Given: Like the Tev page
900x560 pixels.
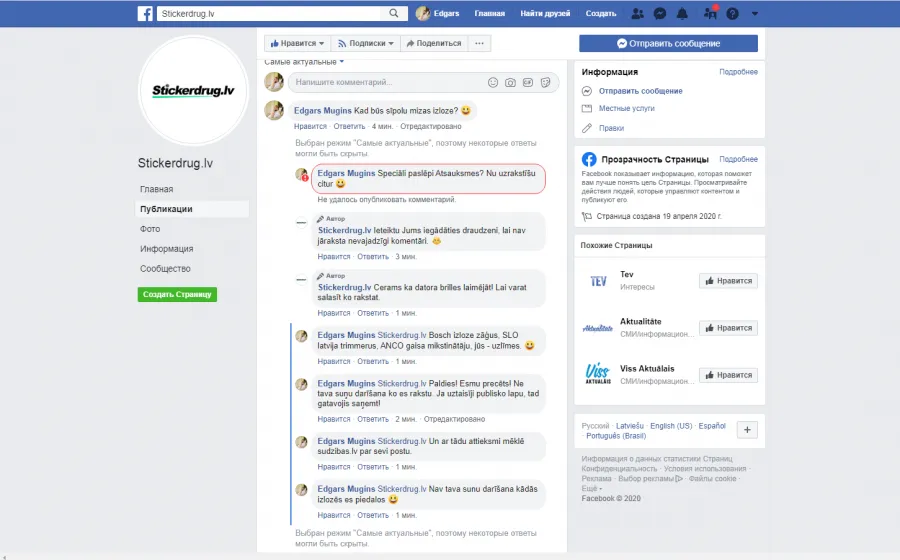Looking at the screenshot, I should tap(728, 281).
